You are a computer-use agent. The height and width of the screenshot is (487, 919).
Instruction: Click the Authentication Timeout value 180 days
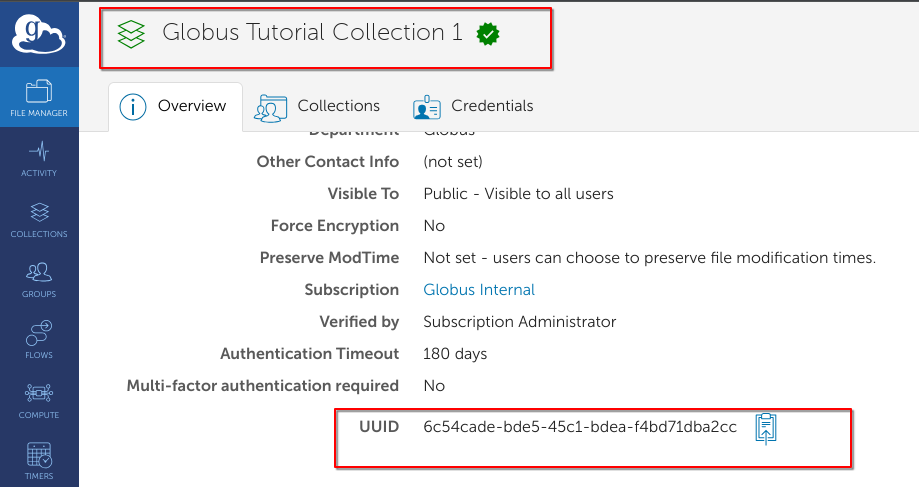click(x=455, y=354)
